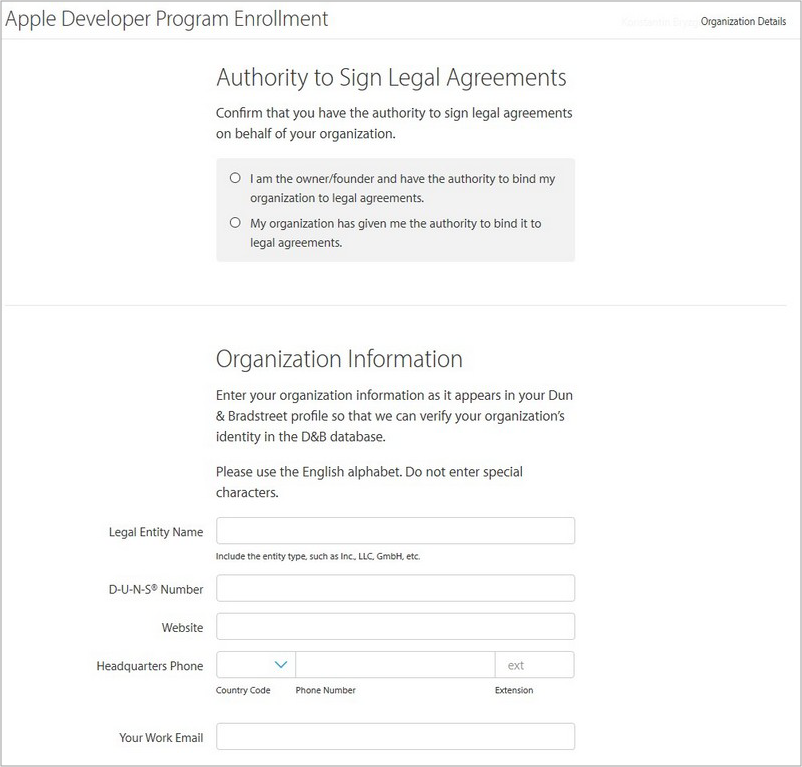
Task: Select the first option under Authority to Sign
Action: (235, 177)
